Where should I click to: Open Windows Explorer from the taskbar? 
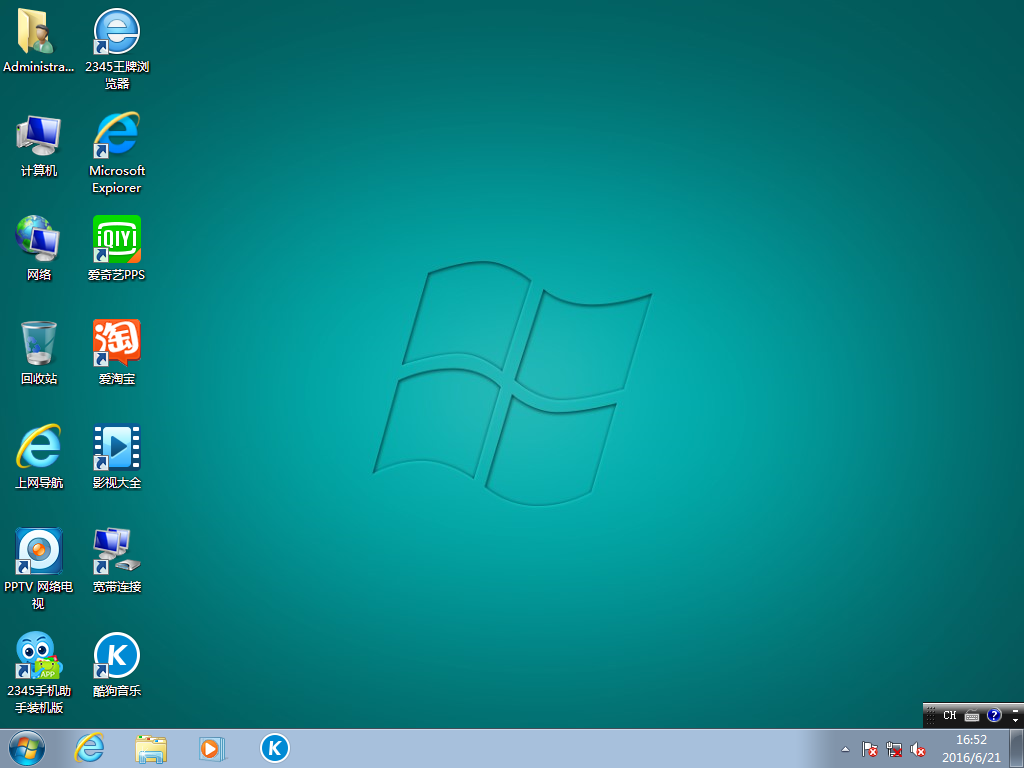[151, 748]
